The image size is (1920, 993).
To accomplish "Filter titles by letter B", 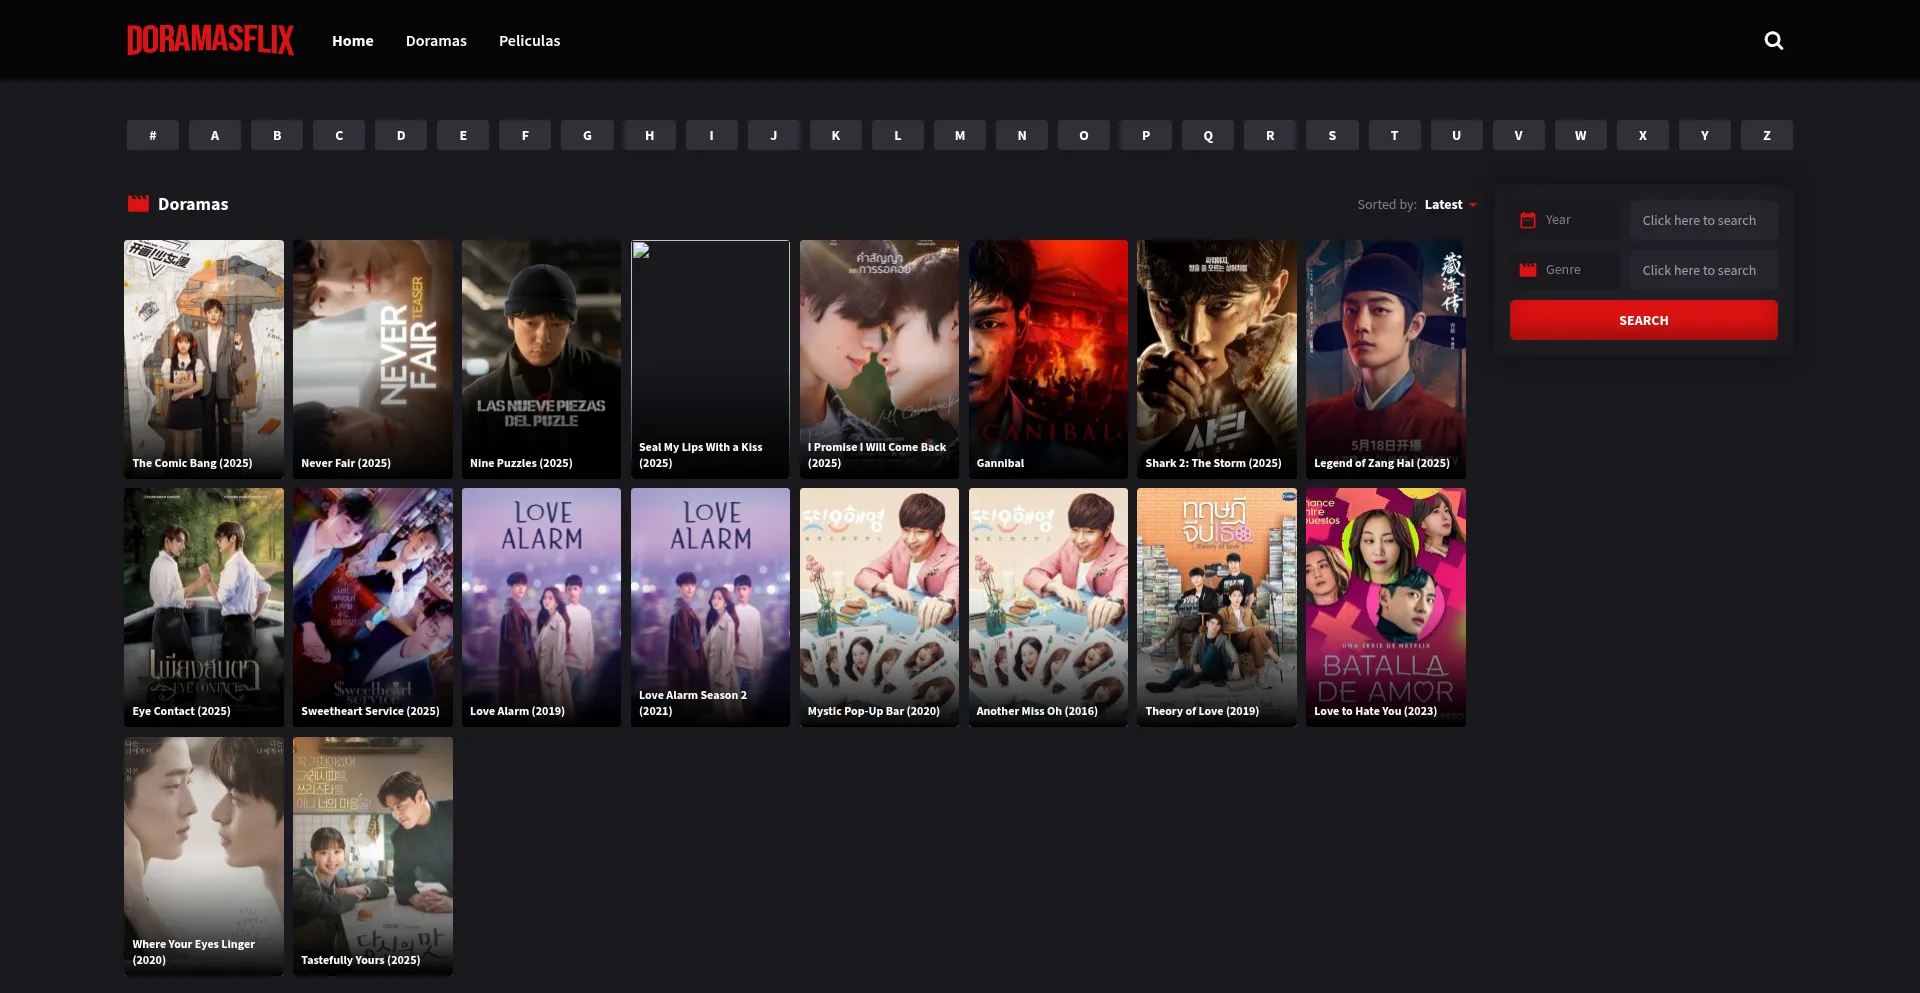I will 277,135.
